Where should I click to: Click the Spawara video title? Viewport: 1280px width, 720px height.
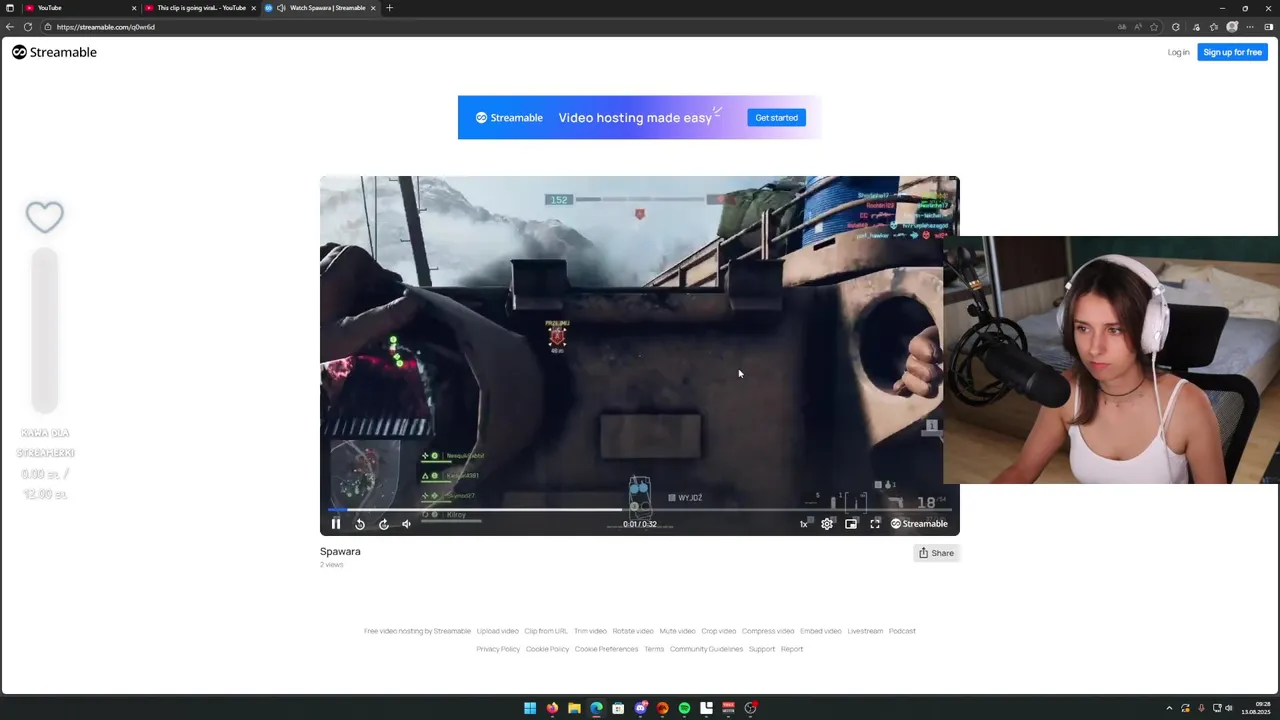[x=340, y=552]
